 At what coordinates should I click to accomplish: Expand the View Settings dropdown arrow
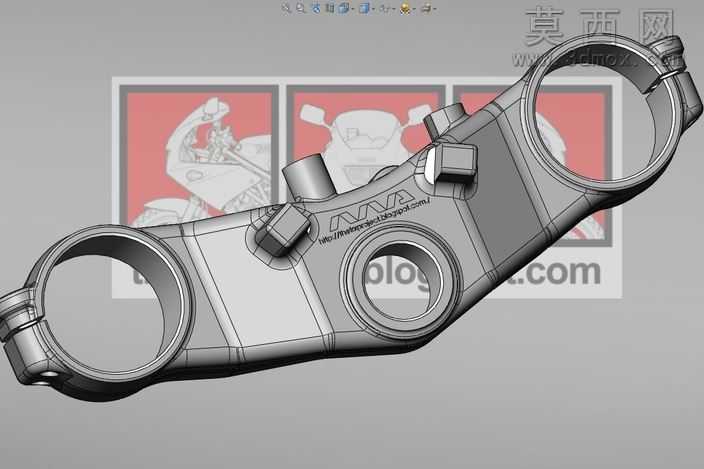point(435,9)
